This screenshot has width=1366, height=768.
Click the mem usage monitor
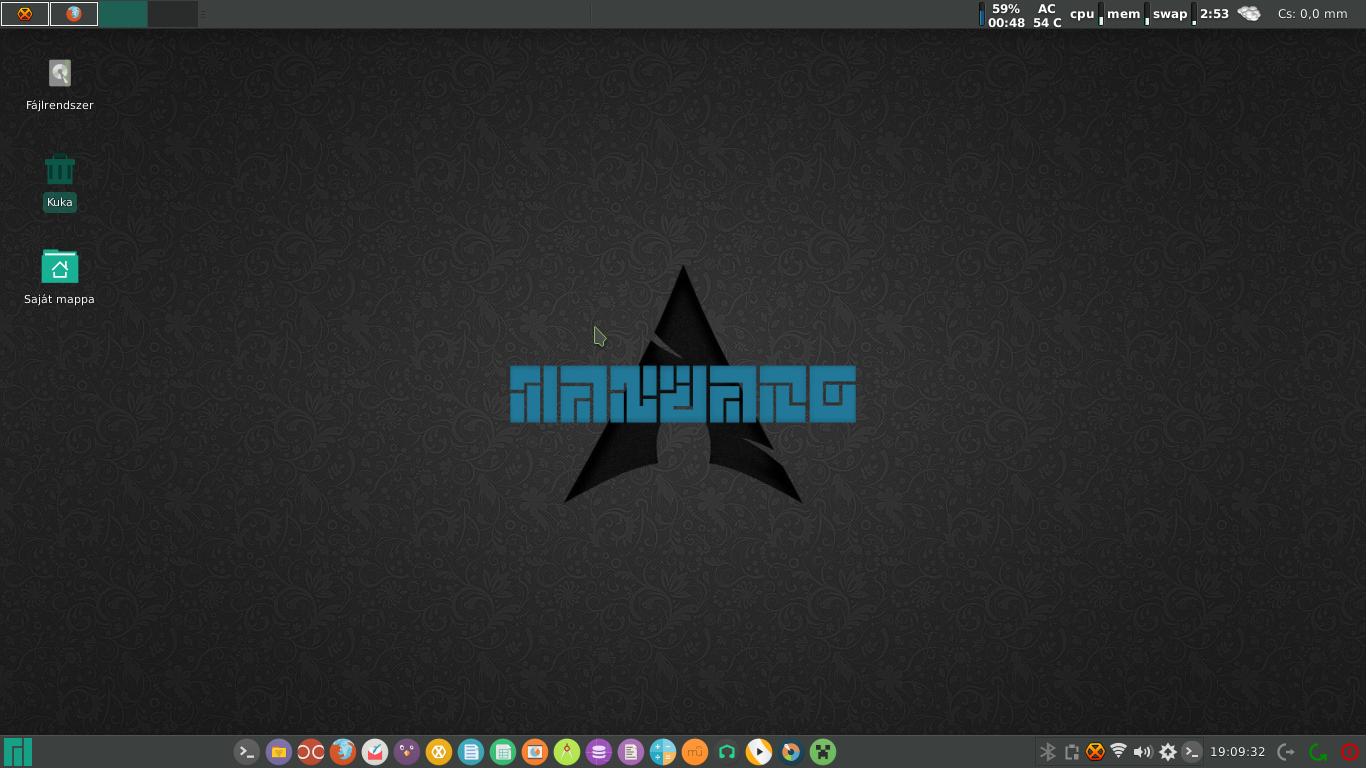[1127, 14]
